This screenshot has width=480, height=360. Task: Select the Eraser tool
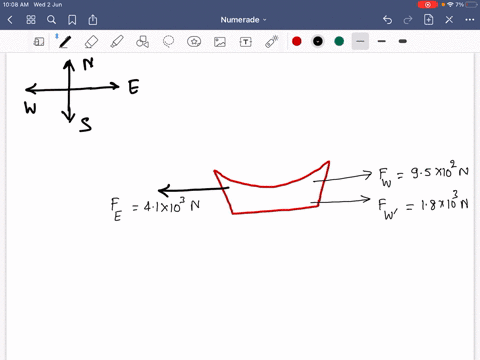point(91,42)
